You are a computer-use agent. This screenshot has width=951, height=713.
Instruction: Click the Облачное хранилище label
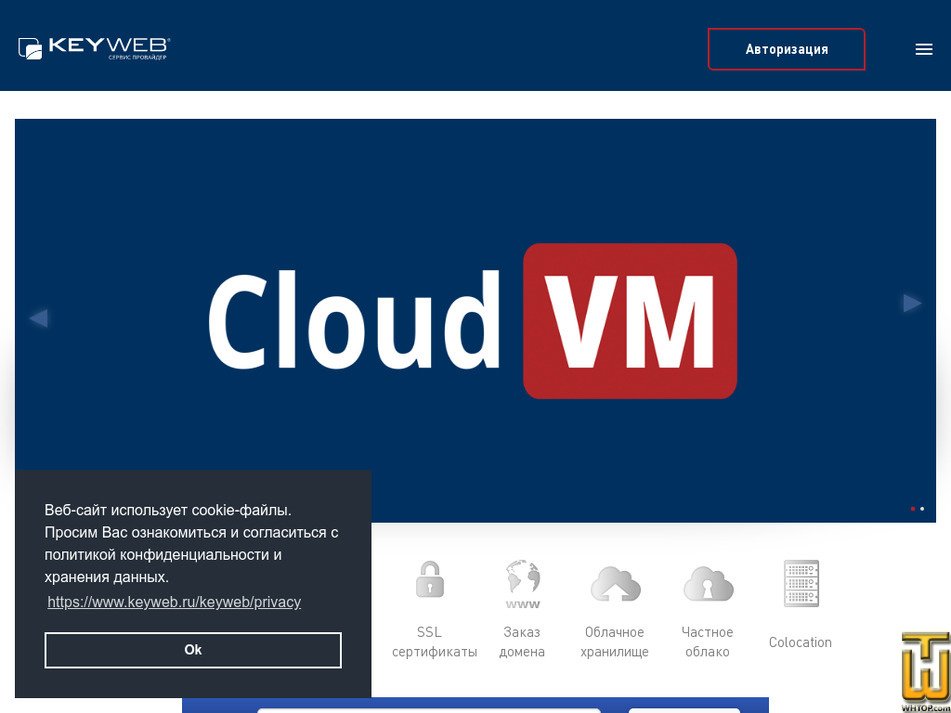tap(614, 642)
